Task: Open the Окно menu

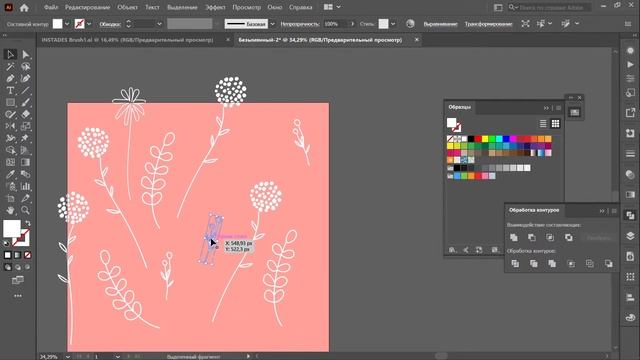Action: (x=275, y=7)
